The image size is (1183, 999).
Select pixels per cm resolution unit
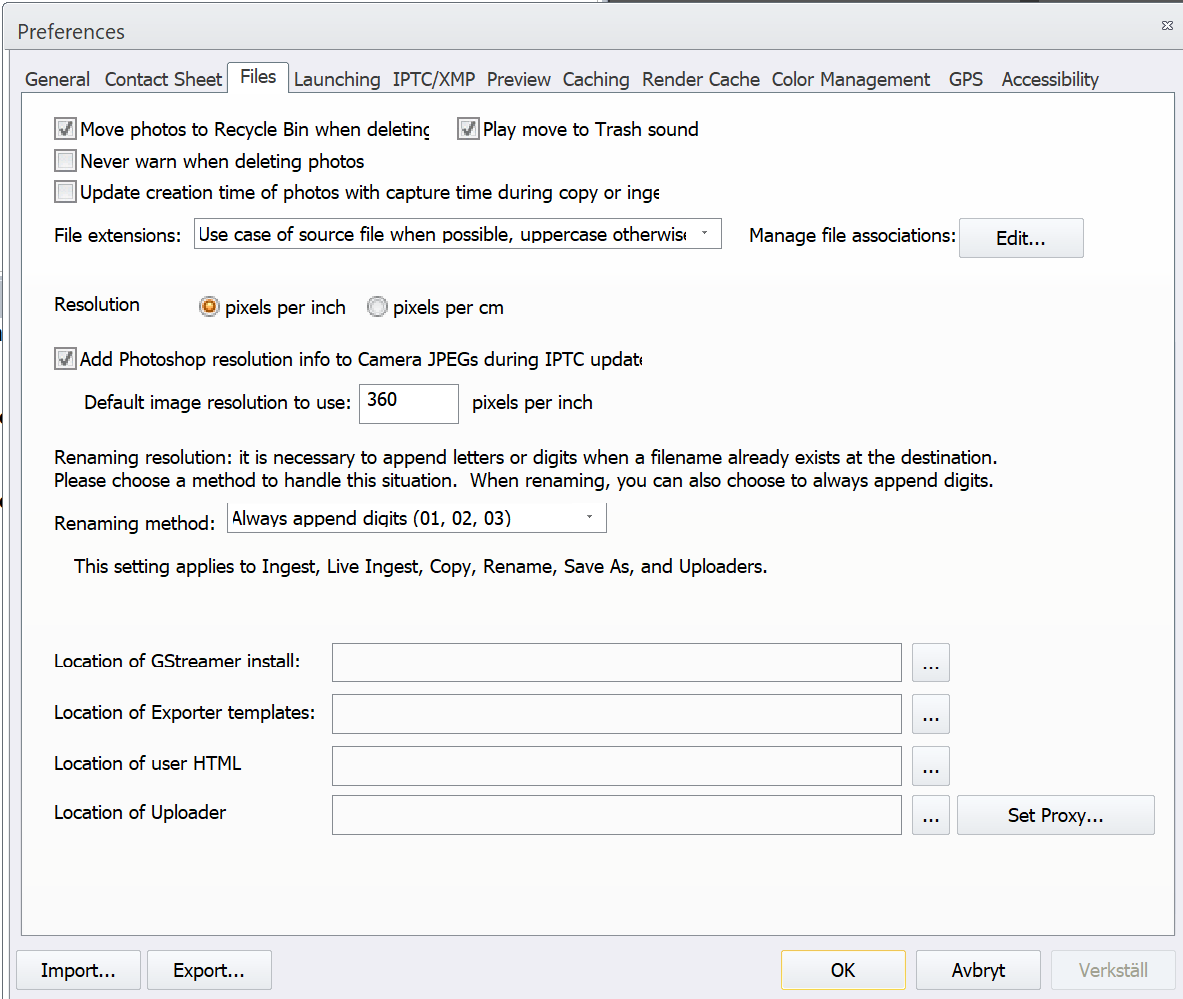[378, 308]
